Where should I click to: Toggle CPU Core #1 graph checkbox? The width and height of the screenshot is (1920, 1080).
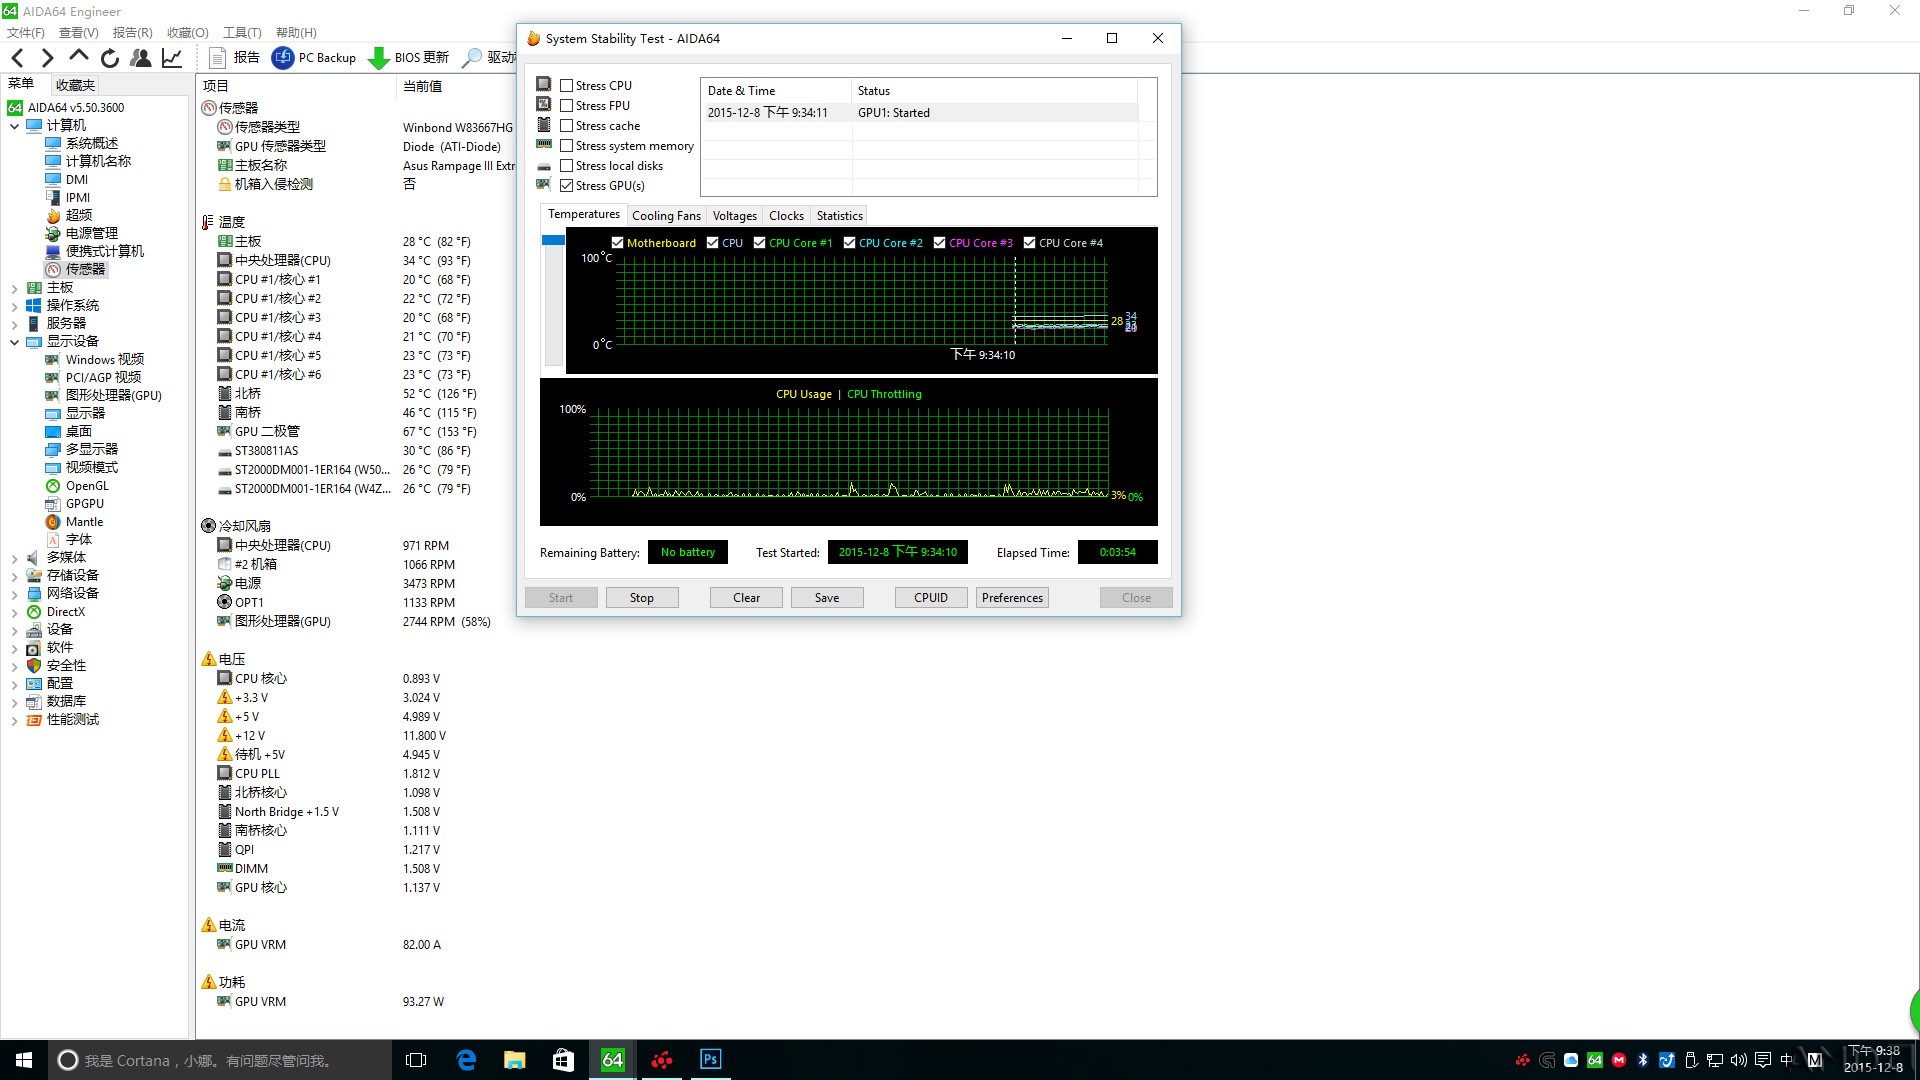click(760, 243)
